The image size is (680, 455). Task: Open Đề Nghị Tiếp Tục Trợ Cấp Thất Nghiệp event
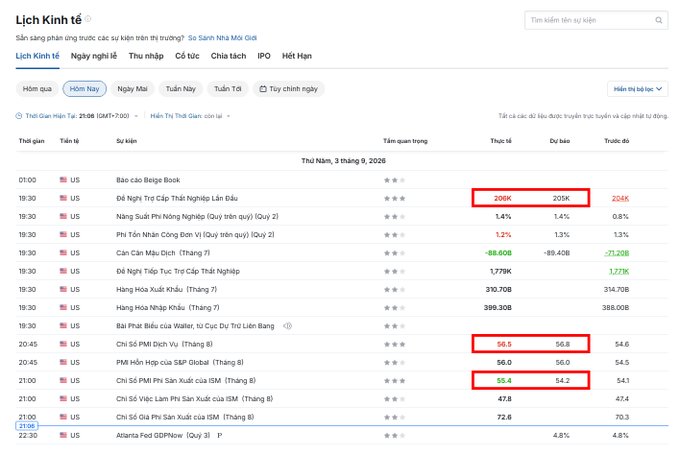pos(178,271)
